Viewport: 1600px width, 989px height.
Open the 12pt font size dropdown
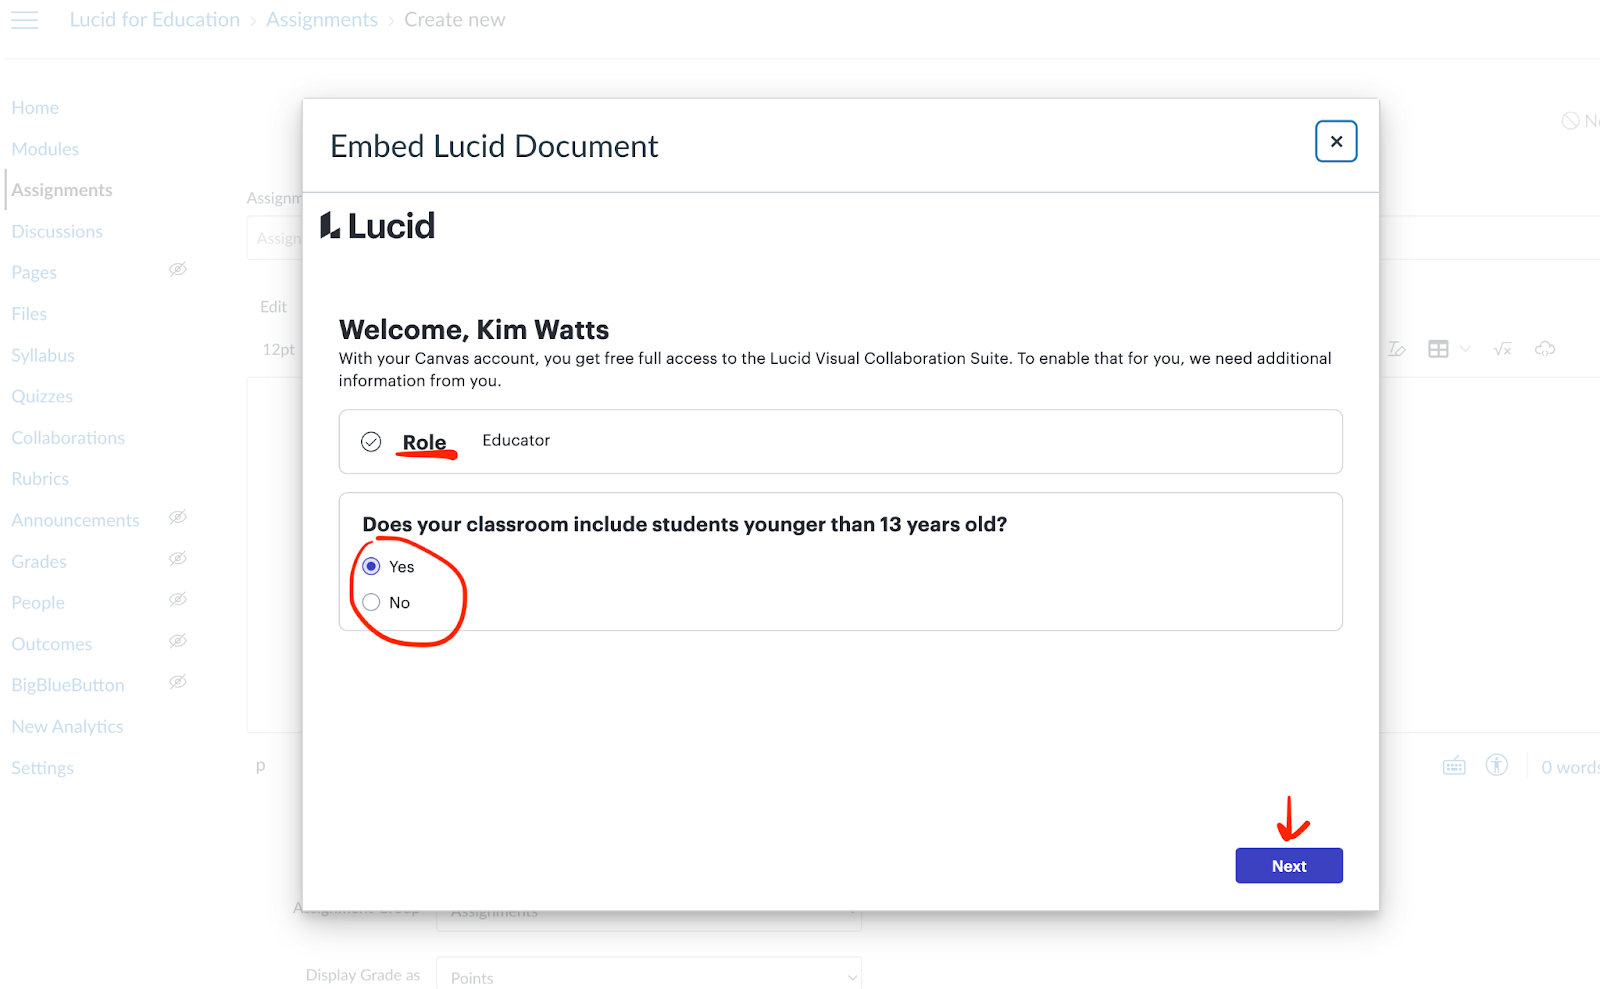click(x=279, y=349)
